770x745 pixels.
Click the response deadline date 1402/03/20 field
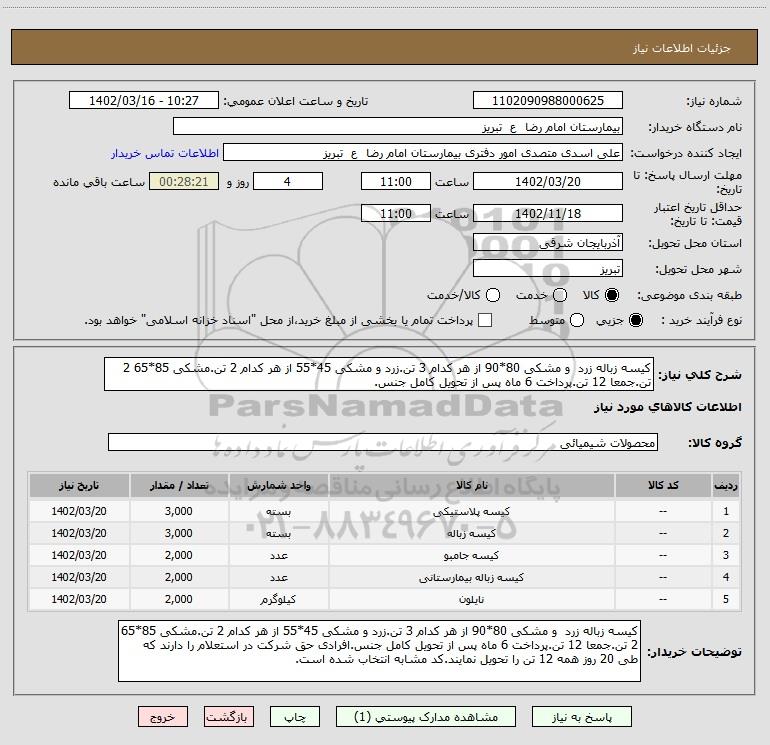click(548, 181)
